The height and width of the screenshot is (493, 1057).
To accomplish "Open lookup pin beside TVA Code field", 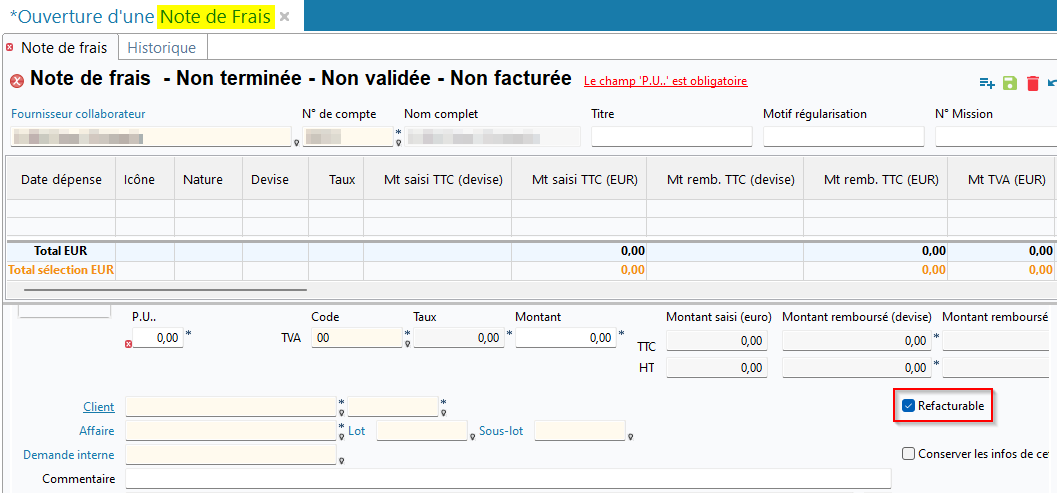I will [x=408, y=344].
